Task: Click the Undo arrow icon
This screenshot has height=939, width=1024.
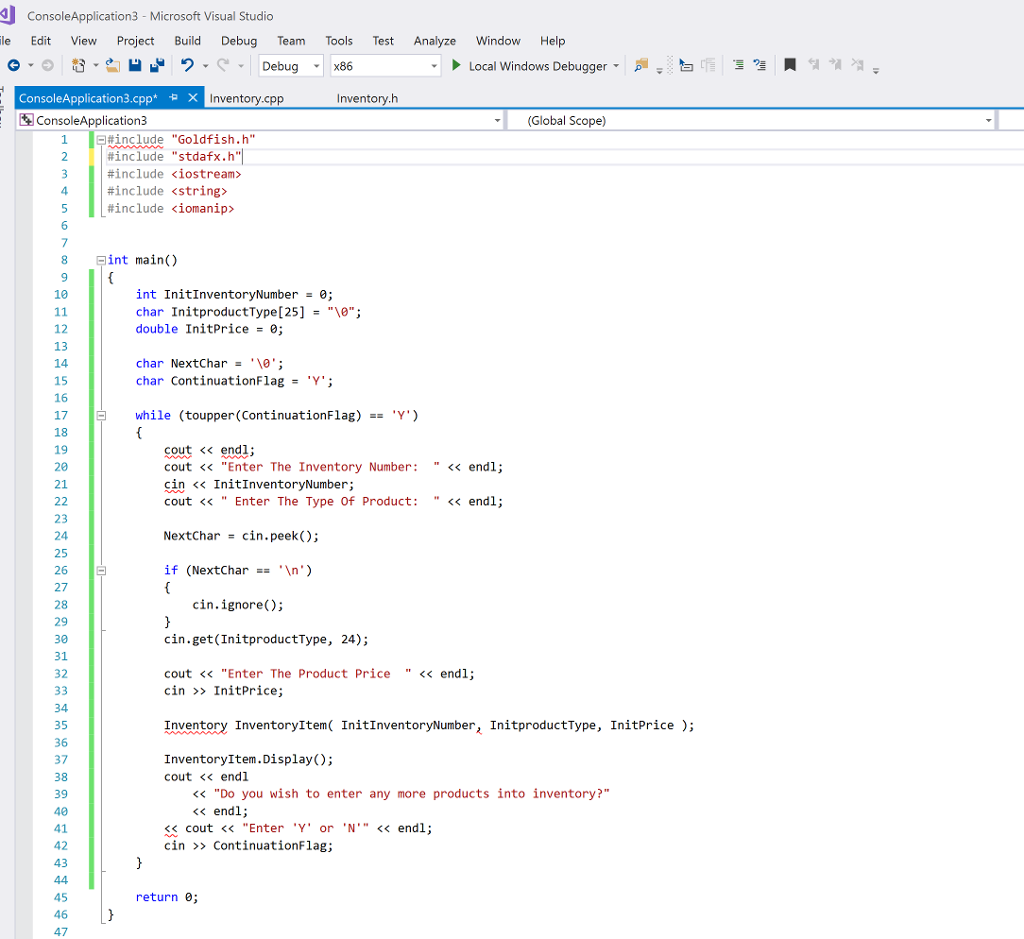Action: (187, 65)
